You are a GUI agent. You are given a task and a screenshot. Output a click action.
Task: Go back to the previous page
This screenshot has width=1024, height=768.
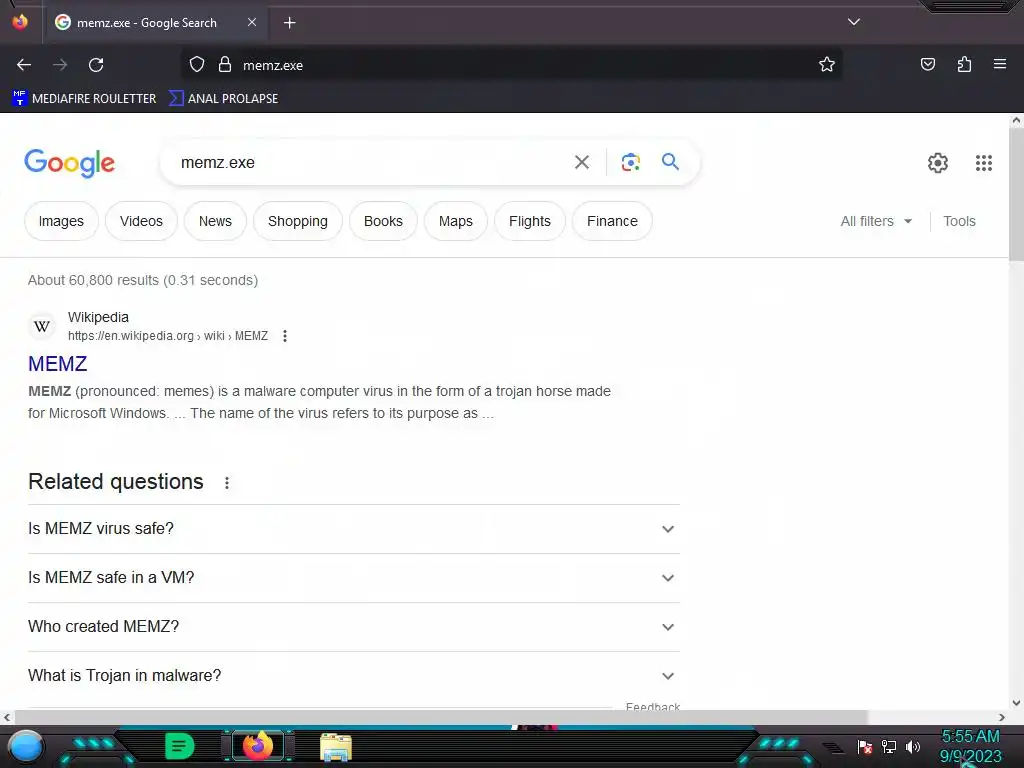(24, 65)
